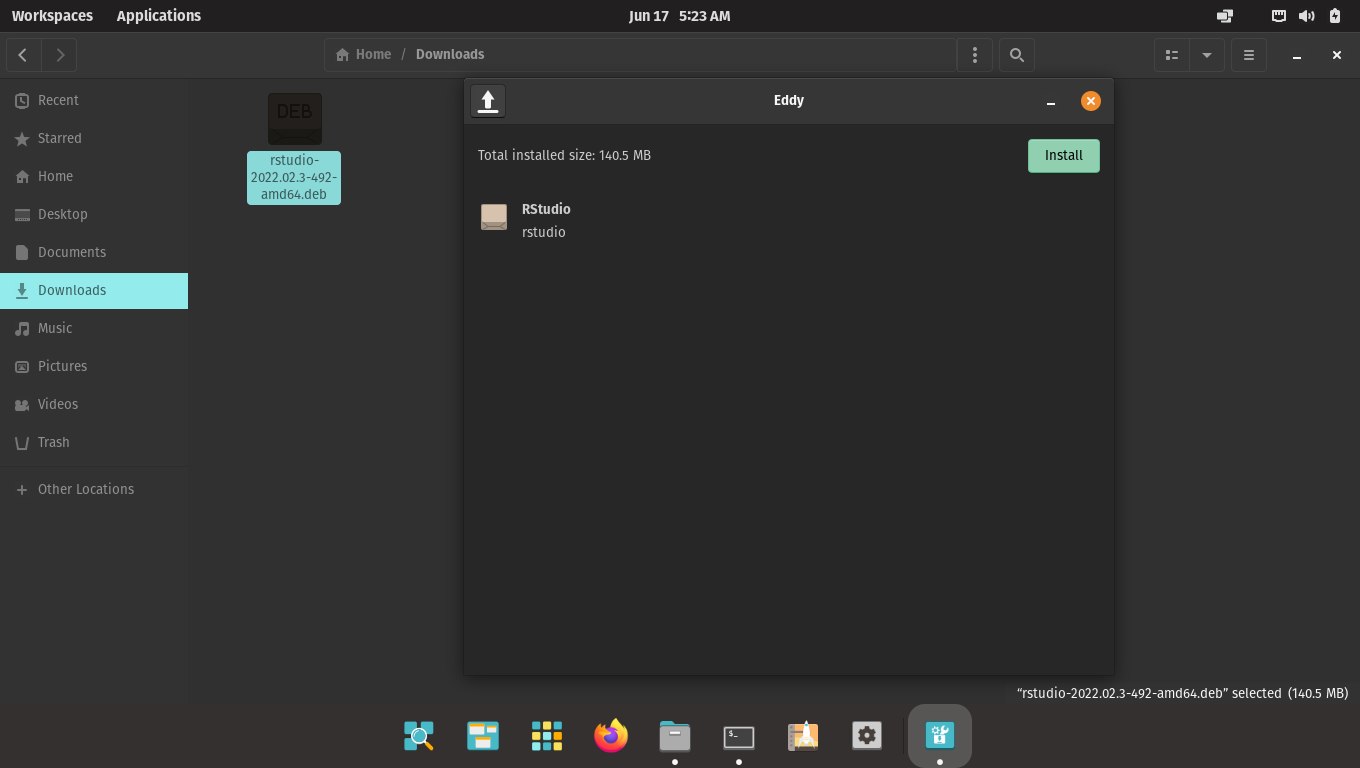Open the Applications menu
The height and width of the screenshot is (768, 1360).
[x=158, y=16]
